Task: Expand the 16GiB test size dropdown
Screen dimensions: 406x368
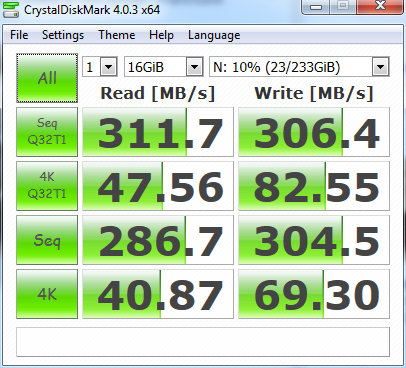Action: (195, 67)
